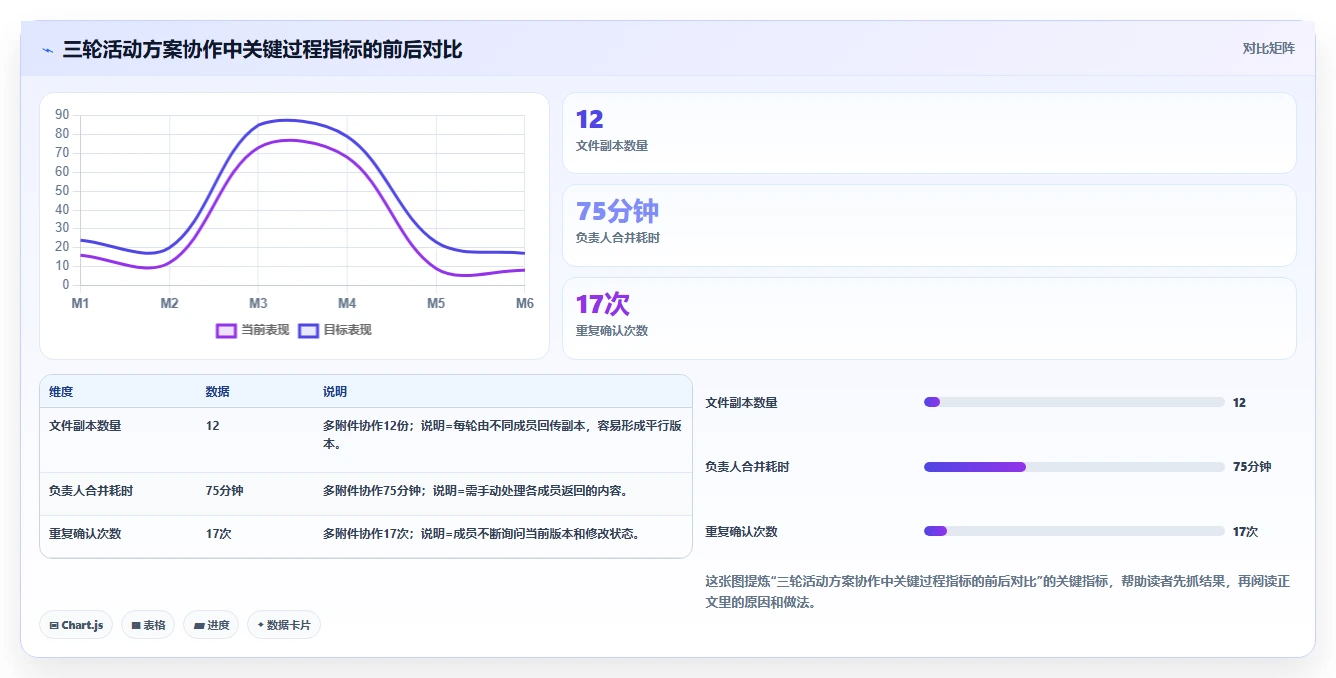Click the 对比矩阵 label in the header
Image resolution: width=1336 pixels, height=678 pixels.
pos(1268,49)
